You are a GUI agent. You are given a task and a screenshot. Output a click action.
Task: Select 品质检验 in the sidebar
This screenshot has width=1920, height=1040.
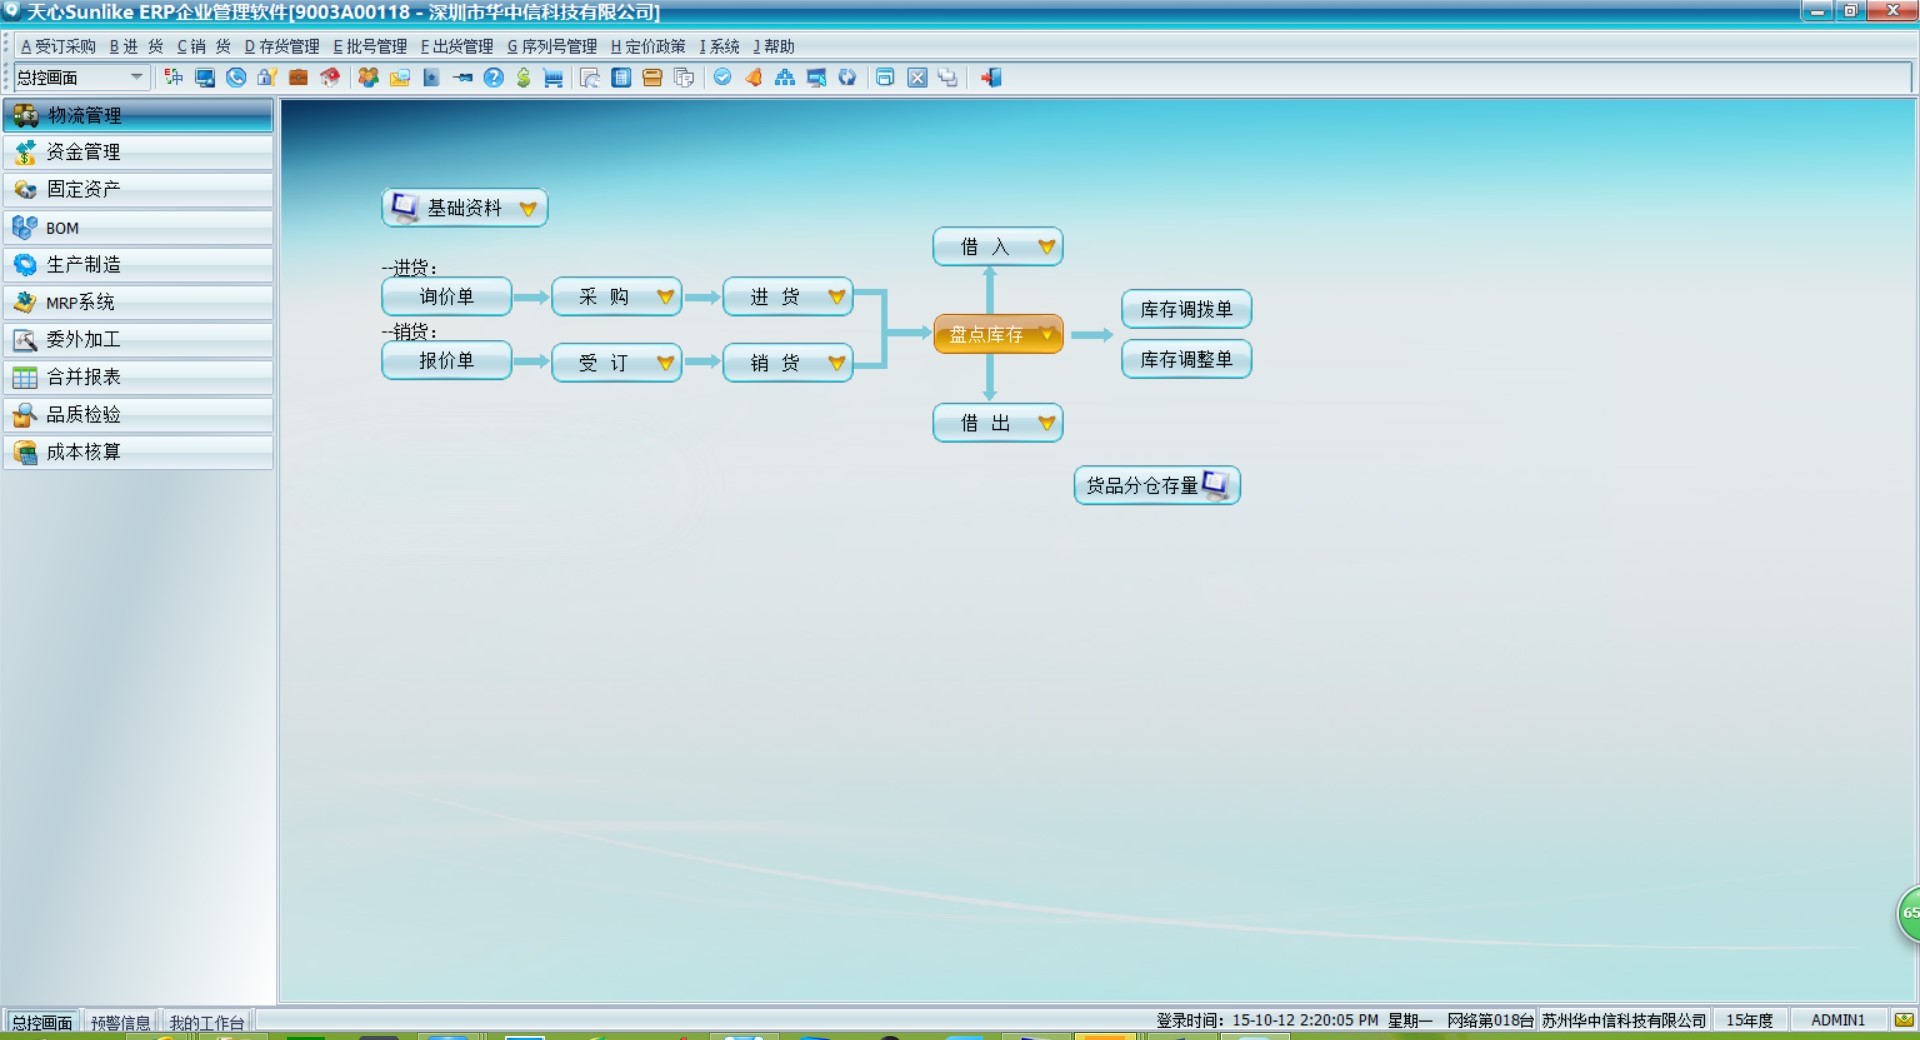[138, 414]
